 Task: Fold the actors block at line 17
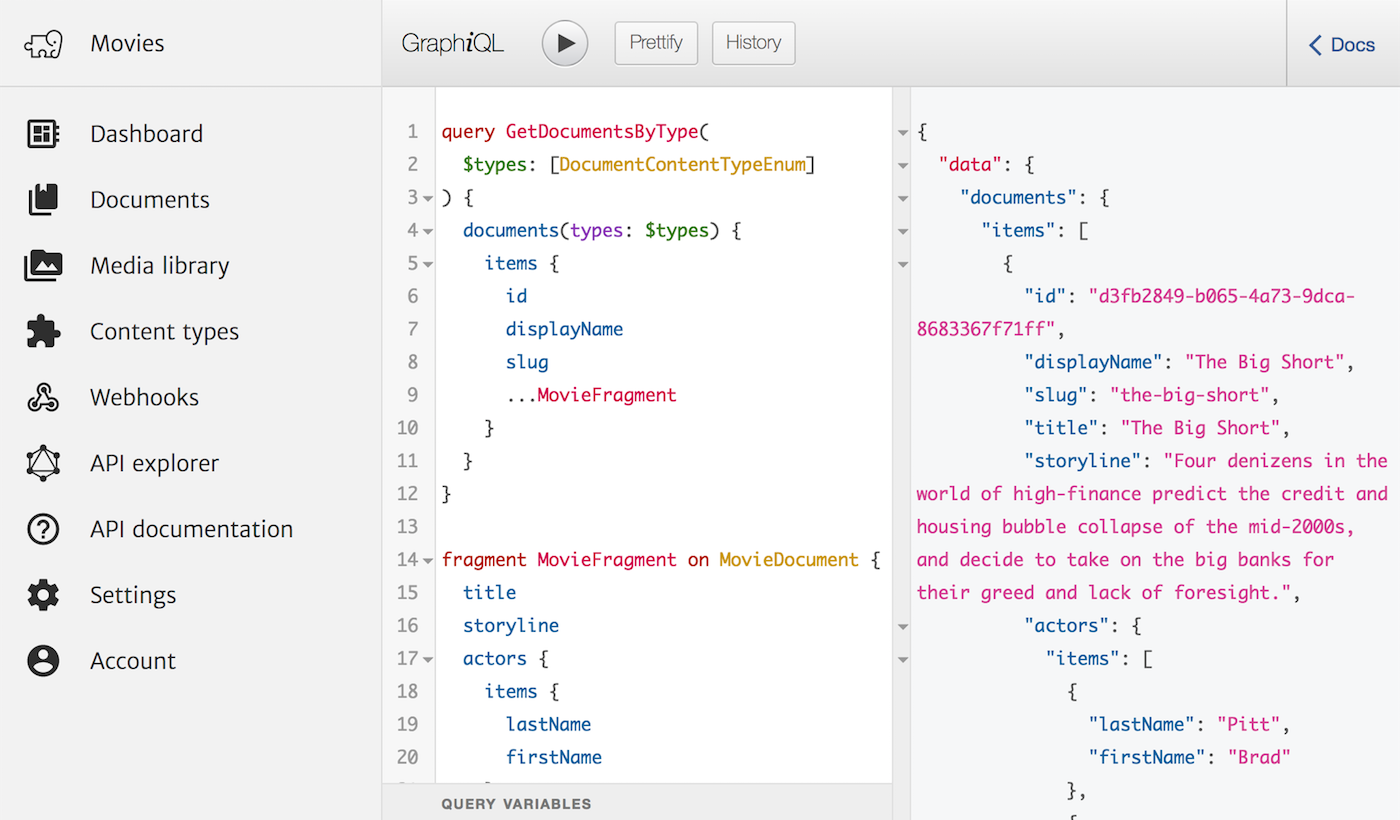pyautogui.click(x=428, y=659)
